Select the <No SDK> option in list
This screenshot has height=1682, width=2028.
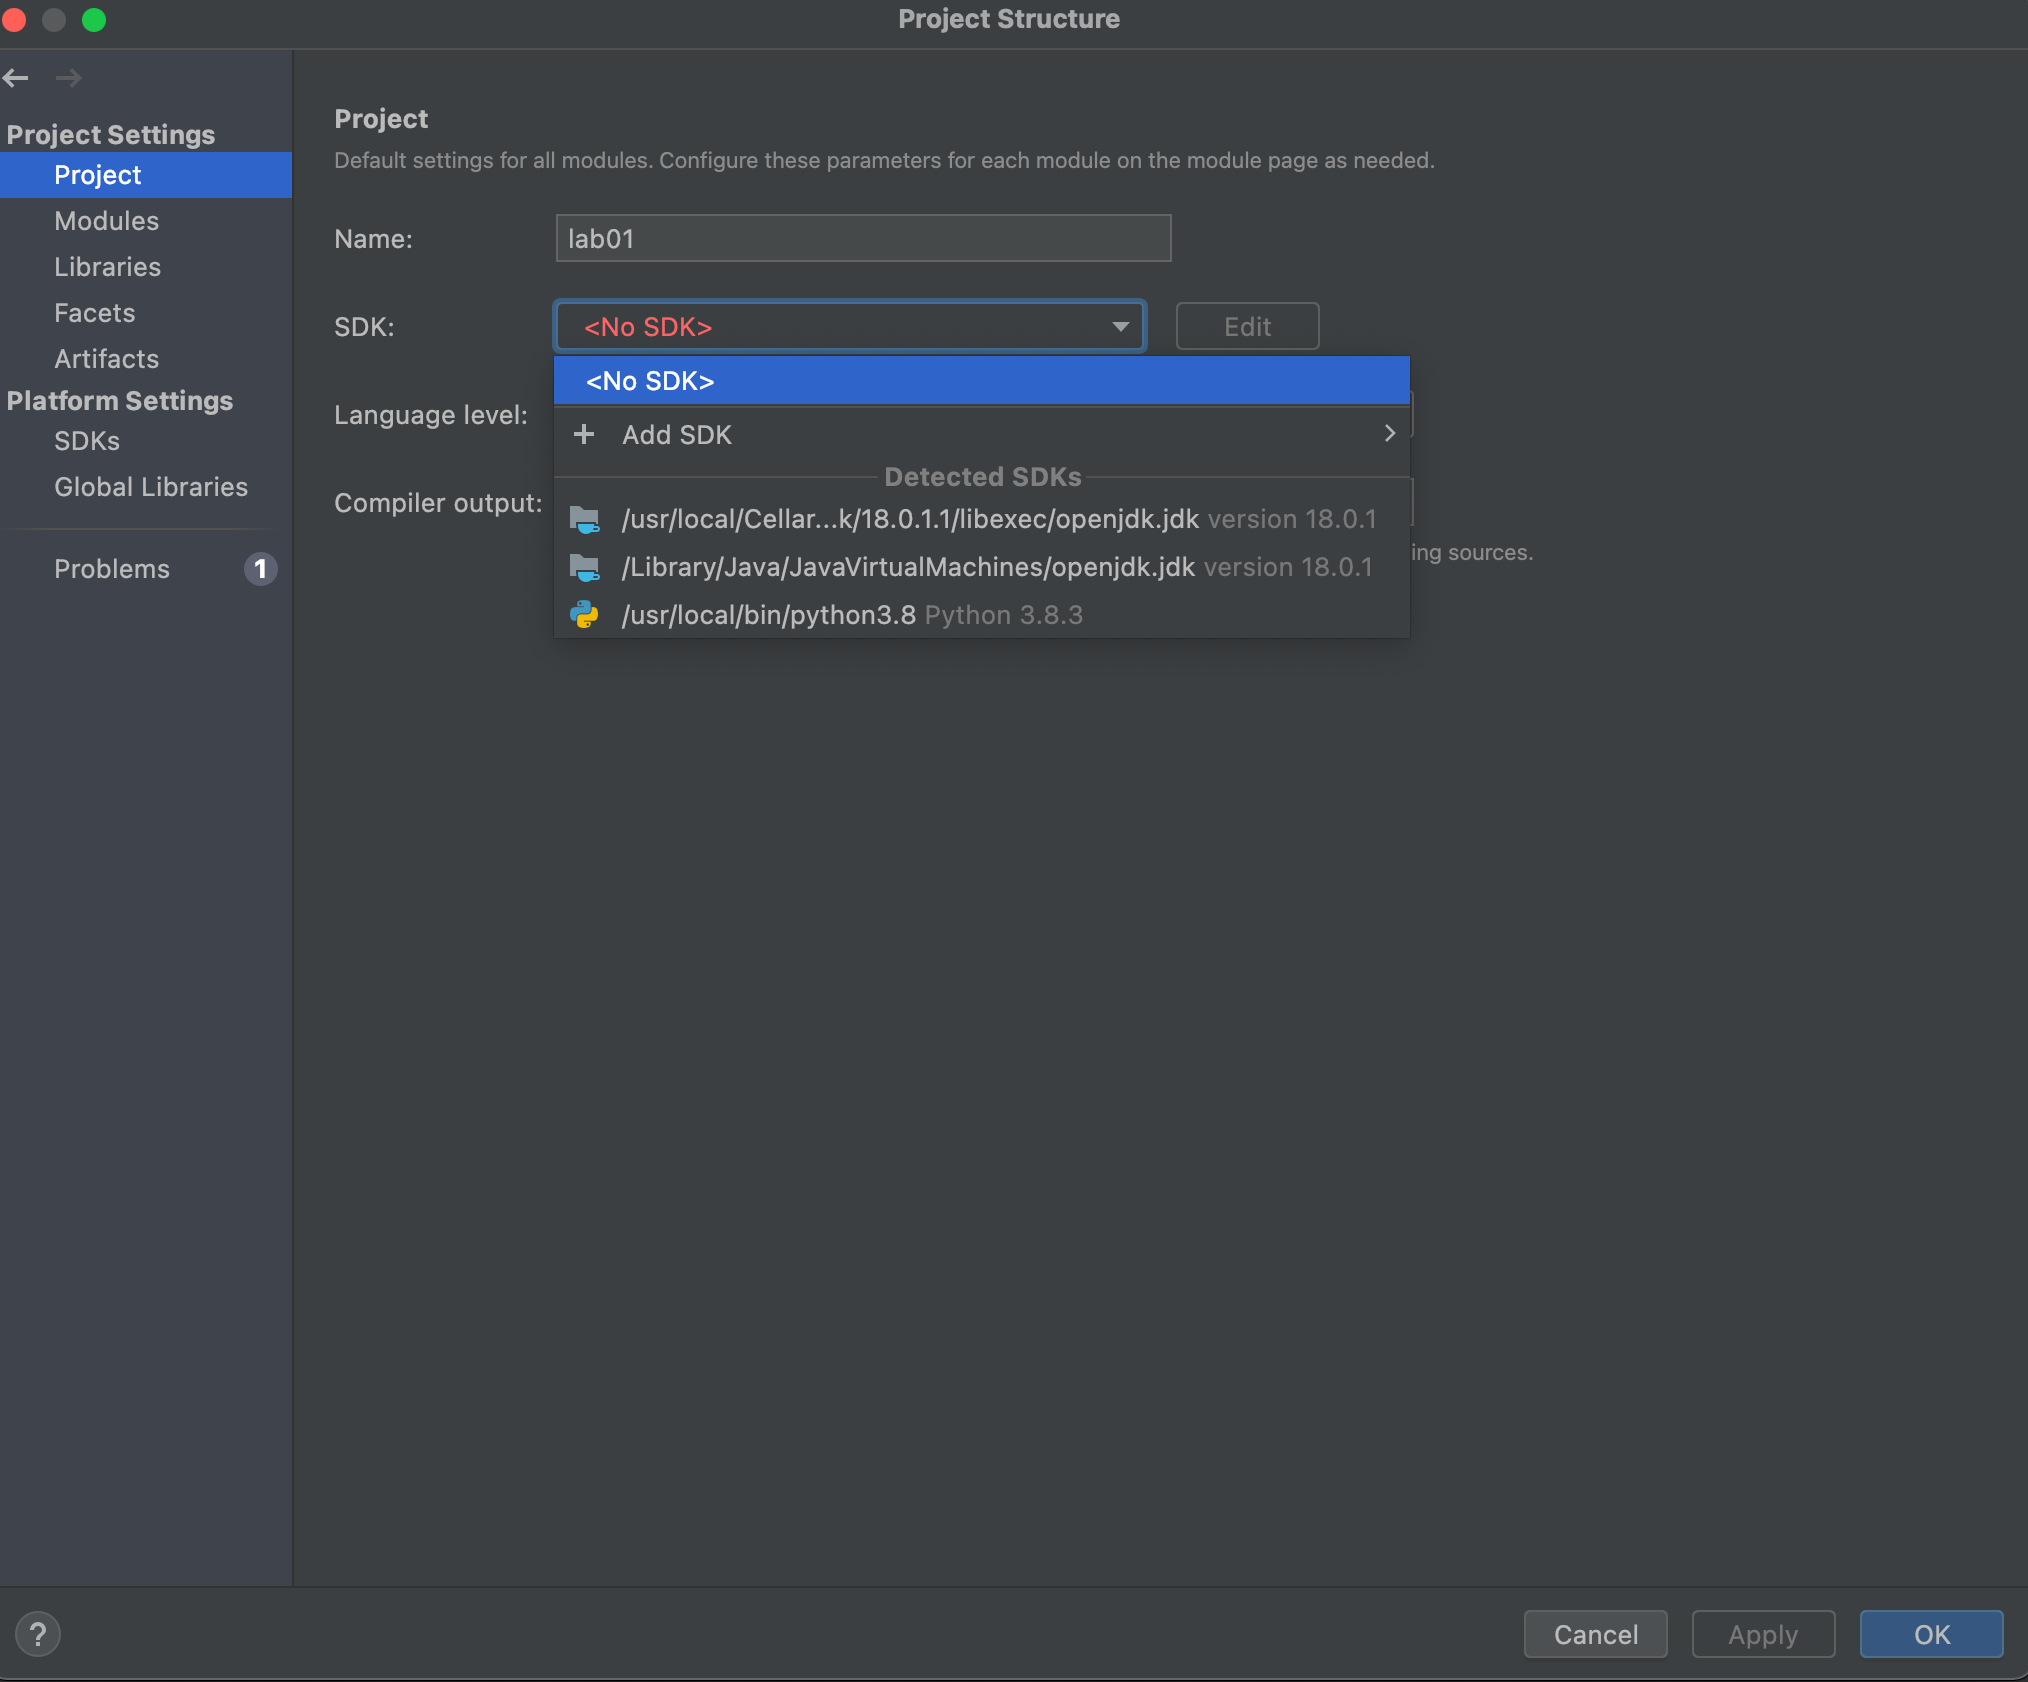(x=650, y=381)
